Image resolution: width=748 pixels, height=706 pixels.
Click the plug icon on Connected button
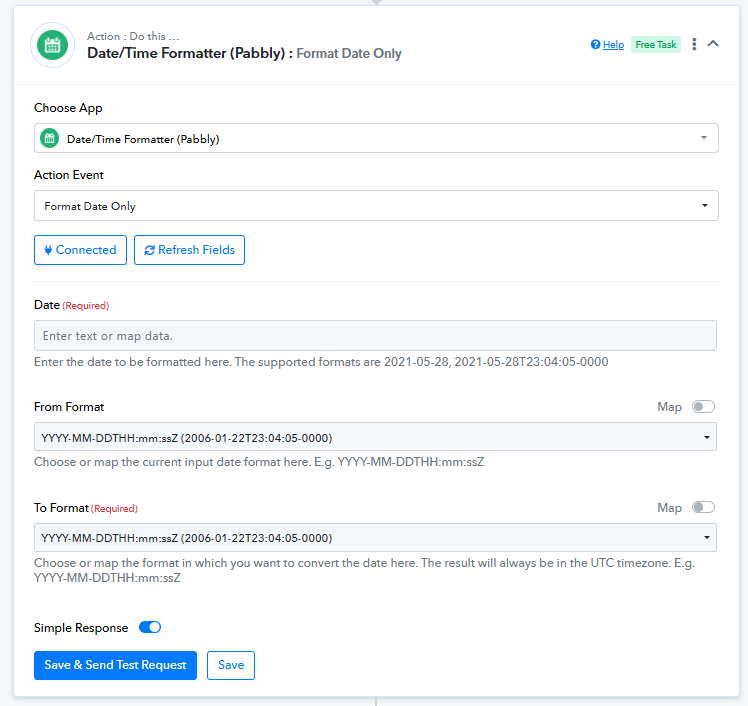[48, 250]
